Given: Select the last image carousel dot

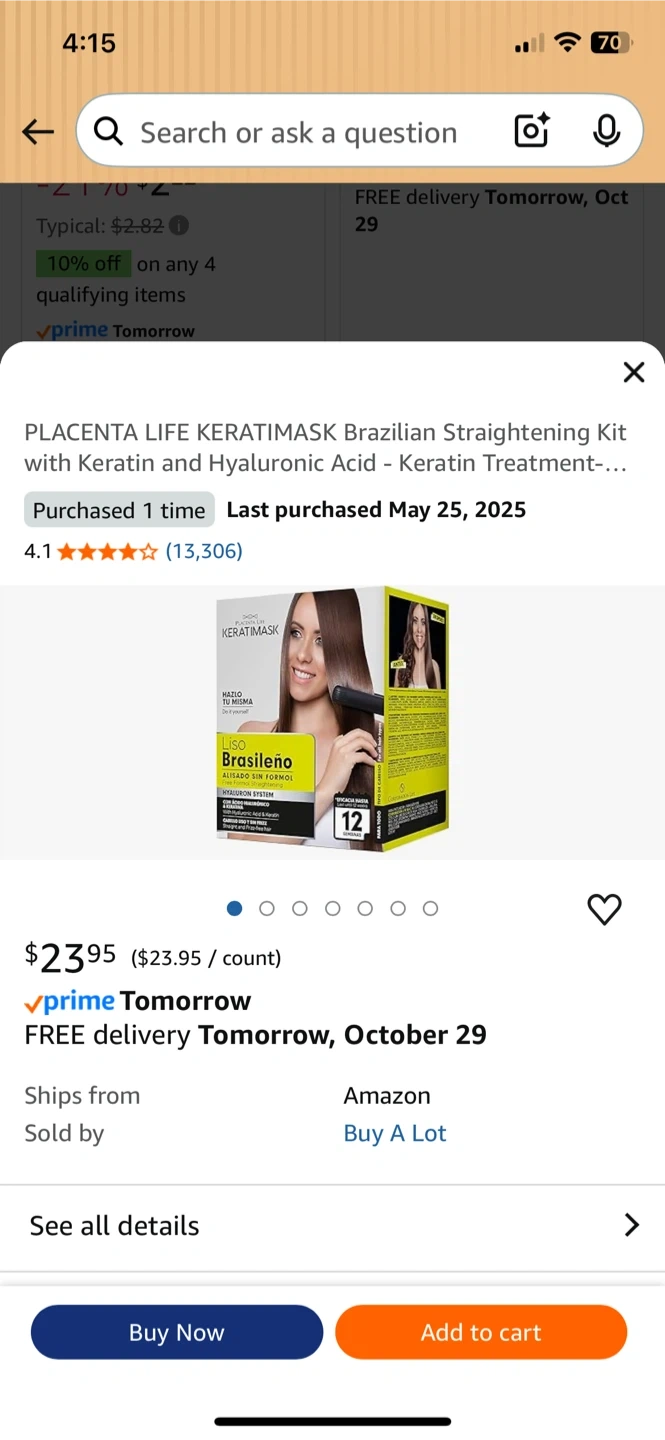Looking at the screenshot, I should [x=430, y=908].
